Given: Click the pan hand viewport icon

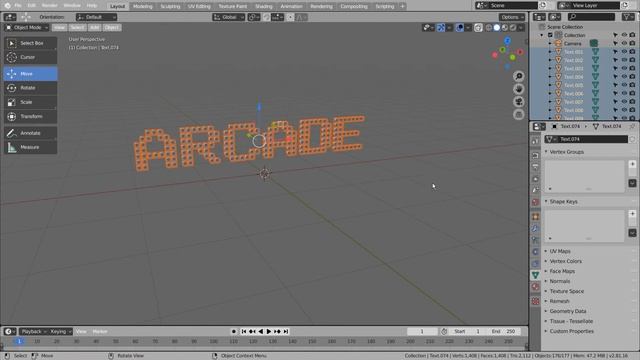Looking at the screenshot, I should coord(519,89).
